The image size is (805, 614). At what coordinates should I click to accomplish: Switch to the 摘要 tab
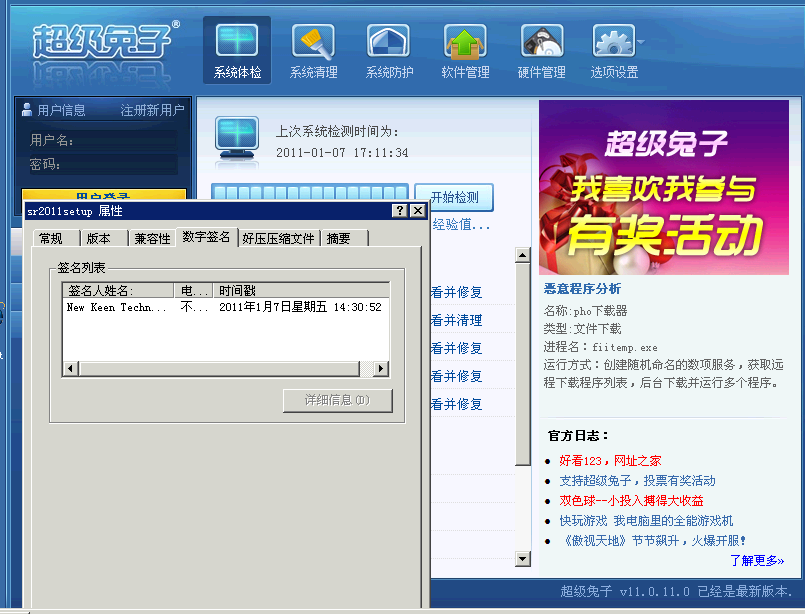pos(344,238)
